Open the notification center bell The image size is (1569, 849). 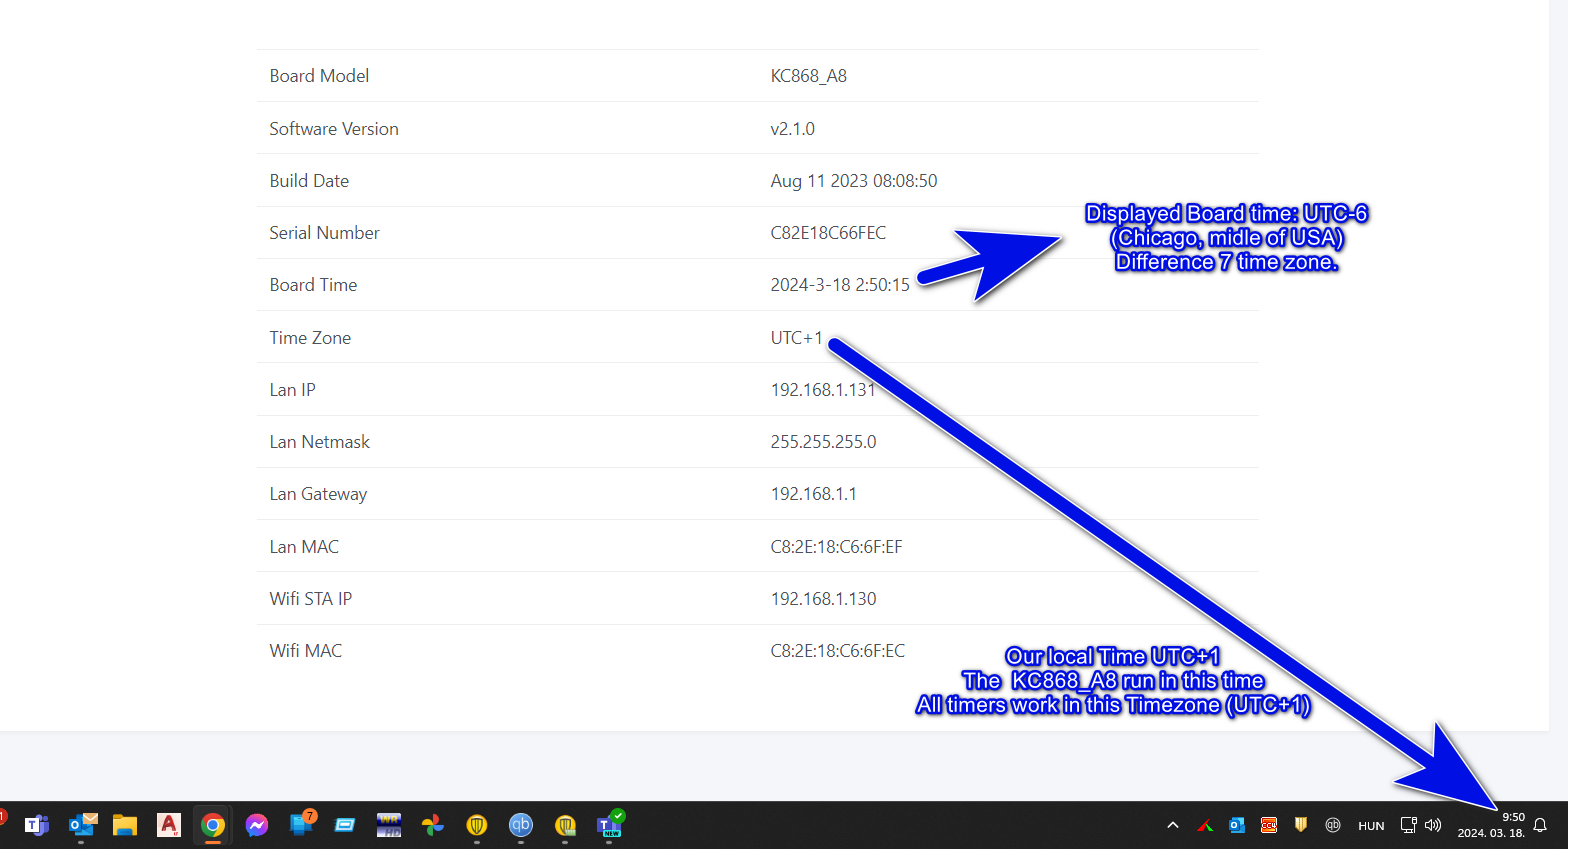(x=1540, y=826)
